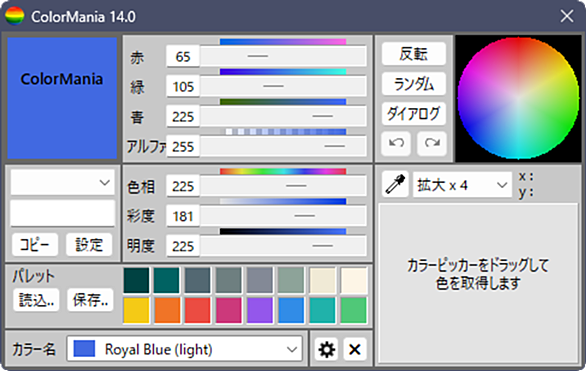This screenshot has height=371, width=586.
Task: Select the yellow palette swatch
Action: click(x=136, y=310)
